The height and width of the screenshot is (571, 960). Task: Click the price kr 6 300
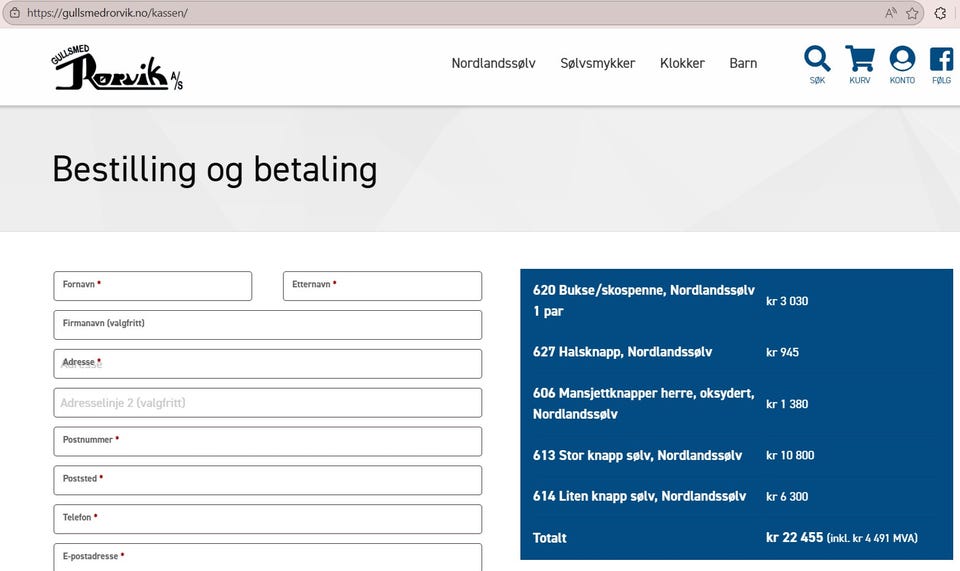[x=787, y=496]
